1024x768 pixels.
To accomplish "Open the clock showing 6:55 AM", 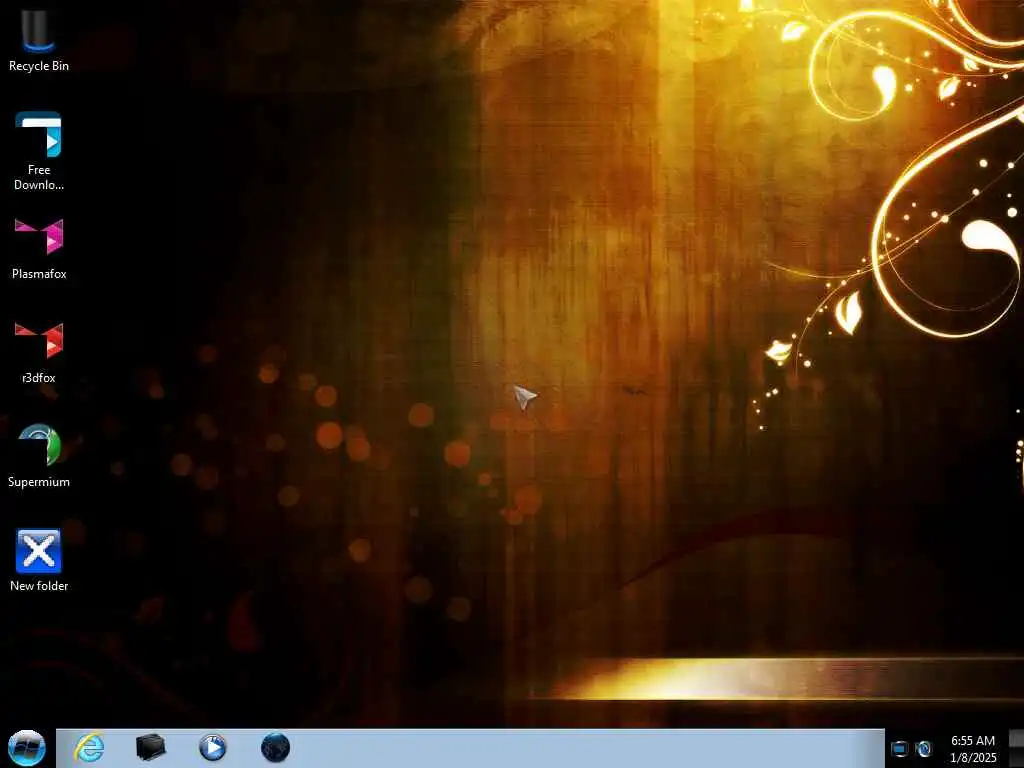I will 973,749.
